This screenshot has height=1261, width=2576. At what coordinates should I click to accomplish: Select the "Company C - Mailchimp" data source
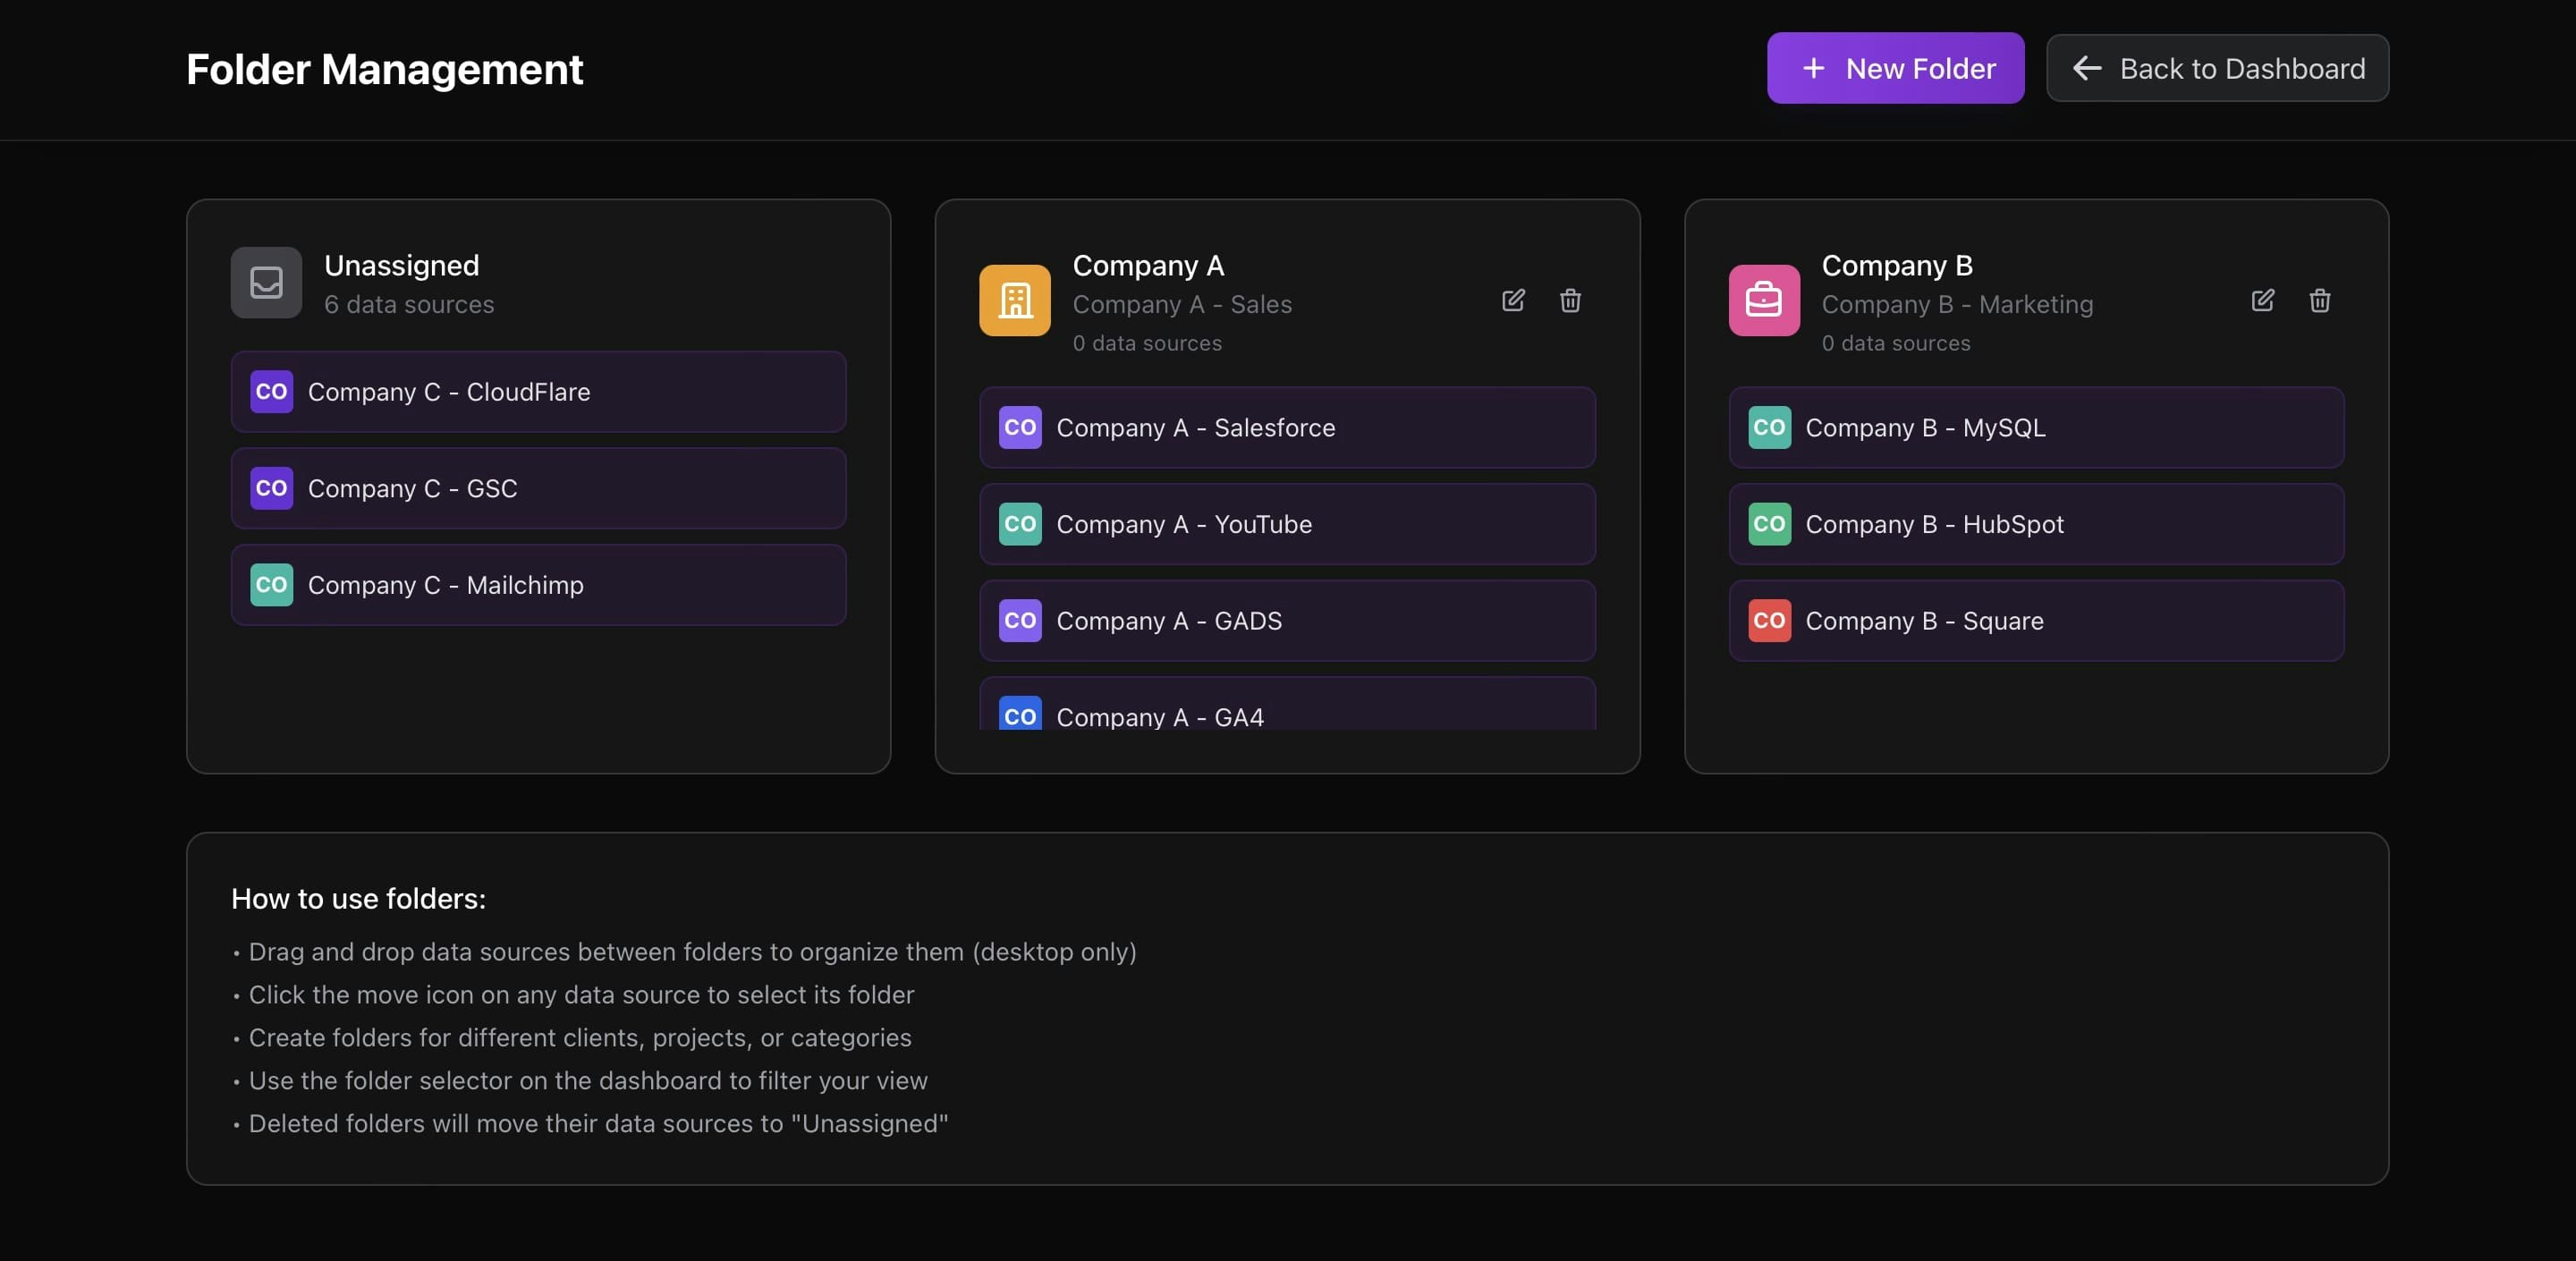(x=538, y=585)
